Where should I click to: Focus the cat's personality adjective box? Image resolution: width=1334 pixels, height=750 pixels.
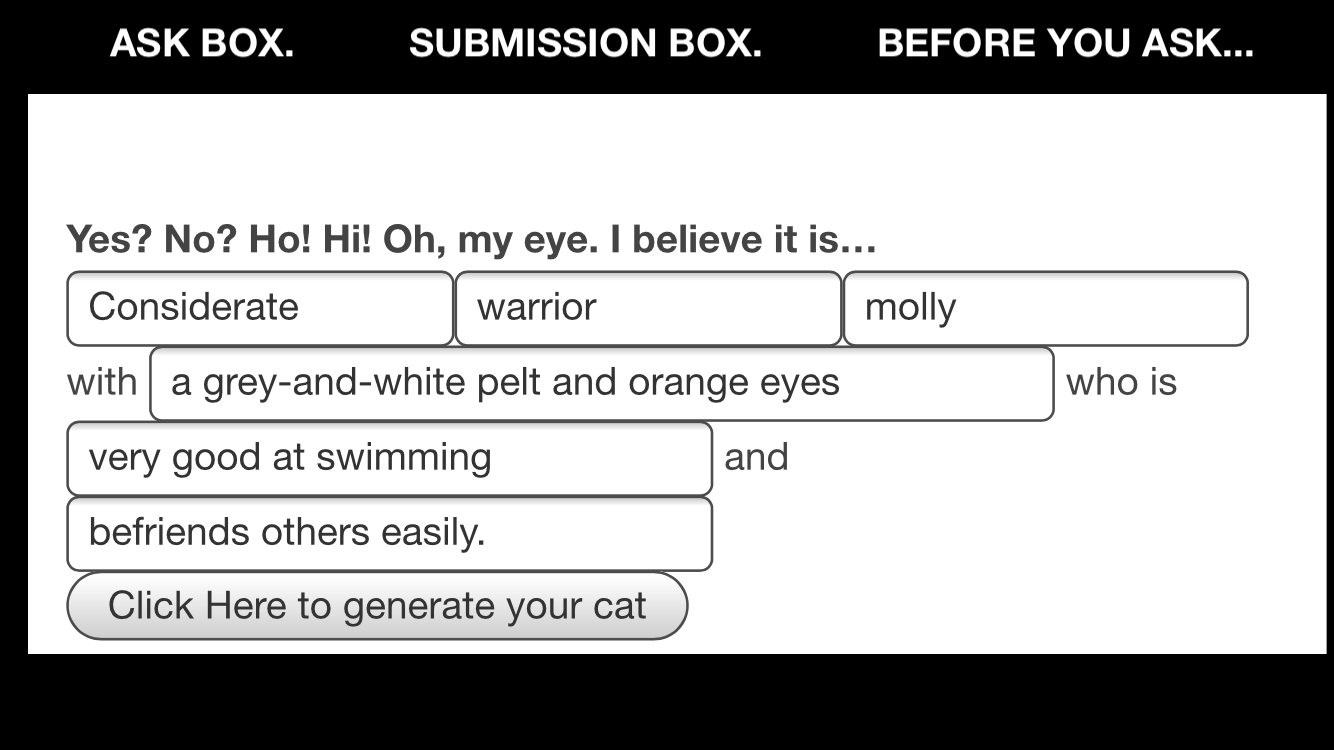pos(260,308)
